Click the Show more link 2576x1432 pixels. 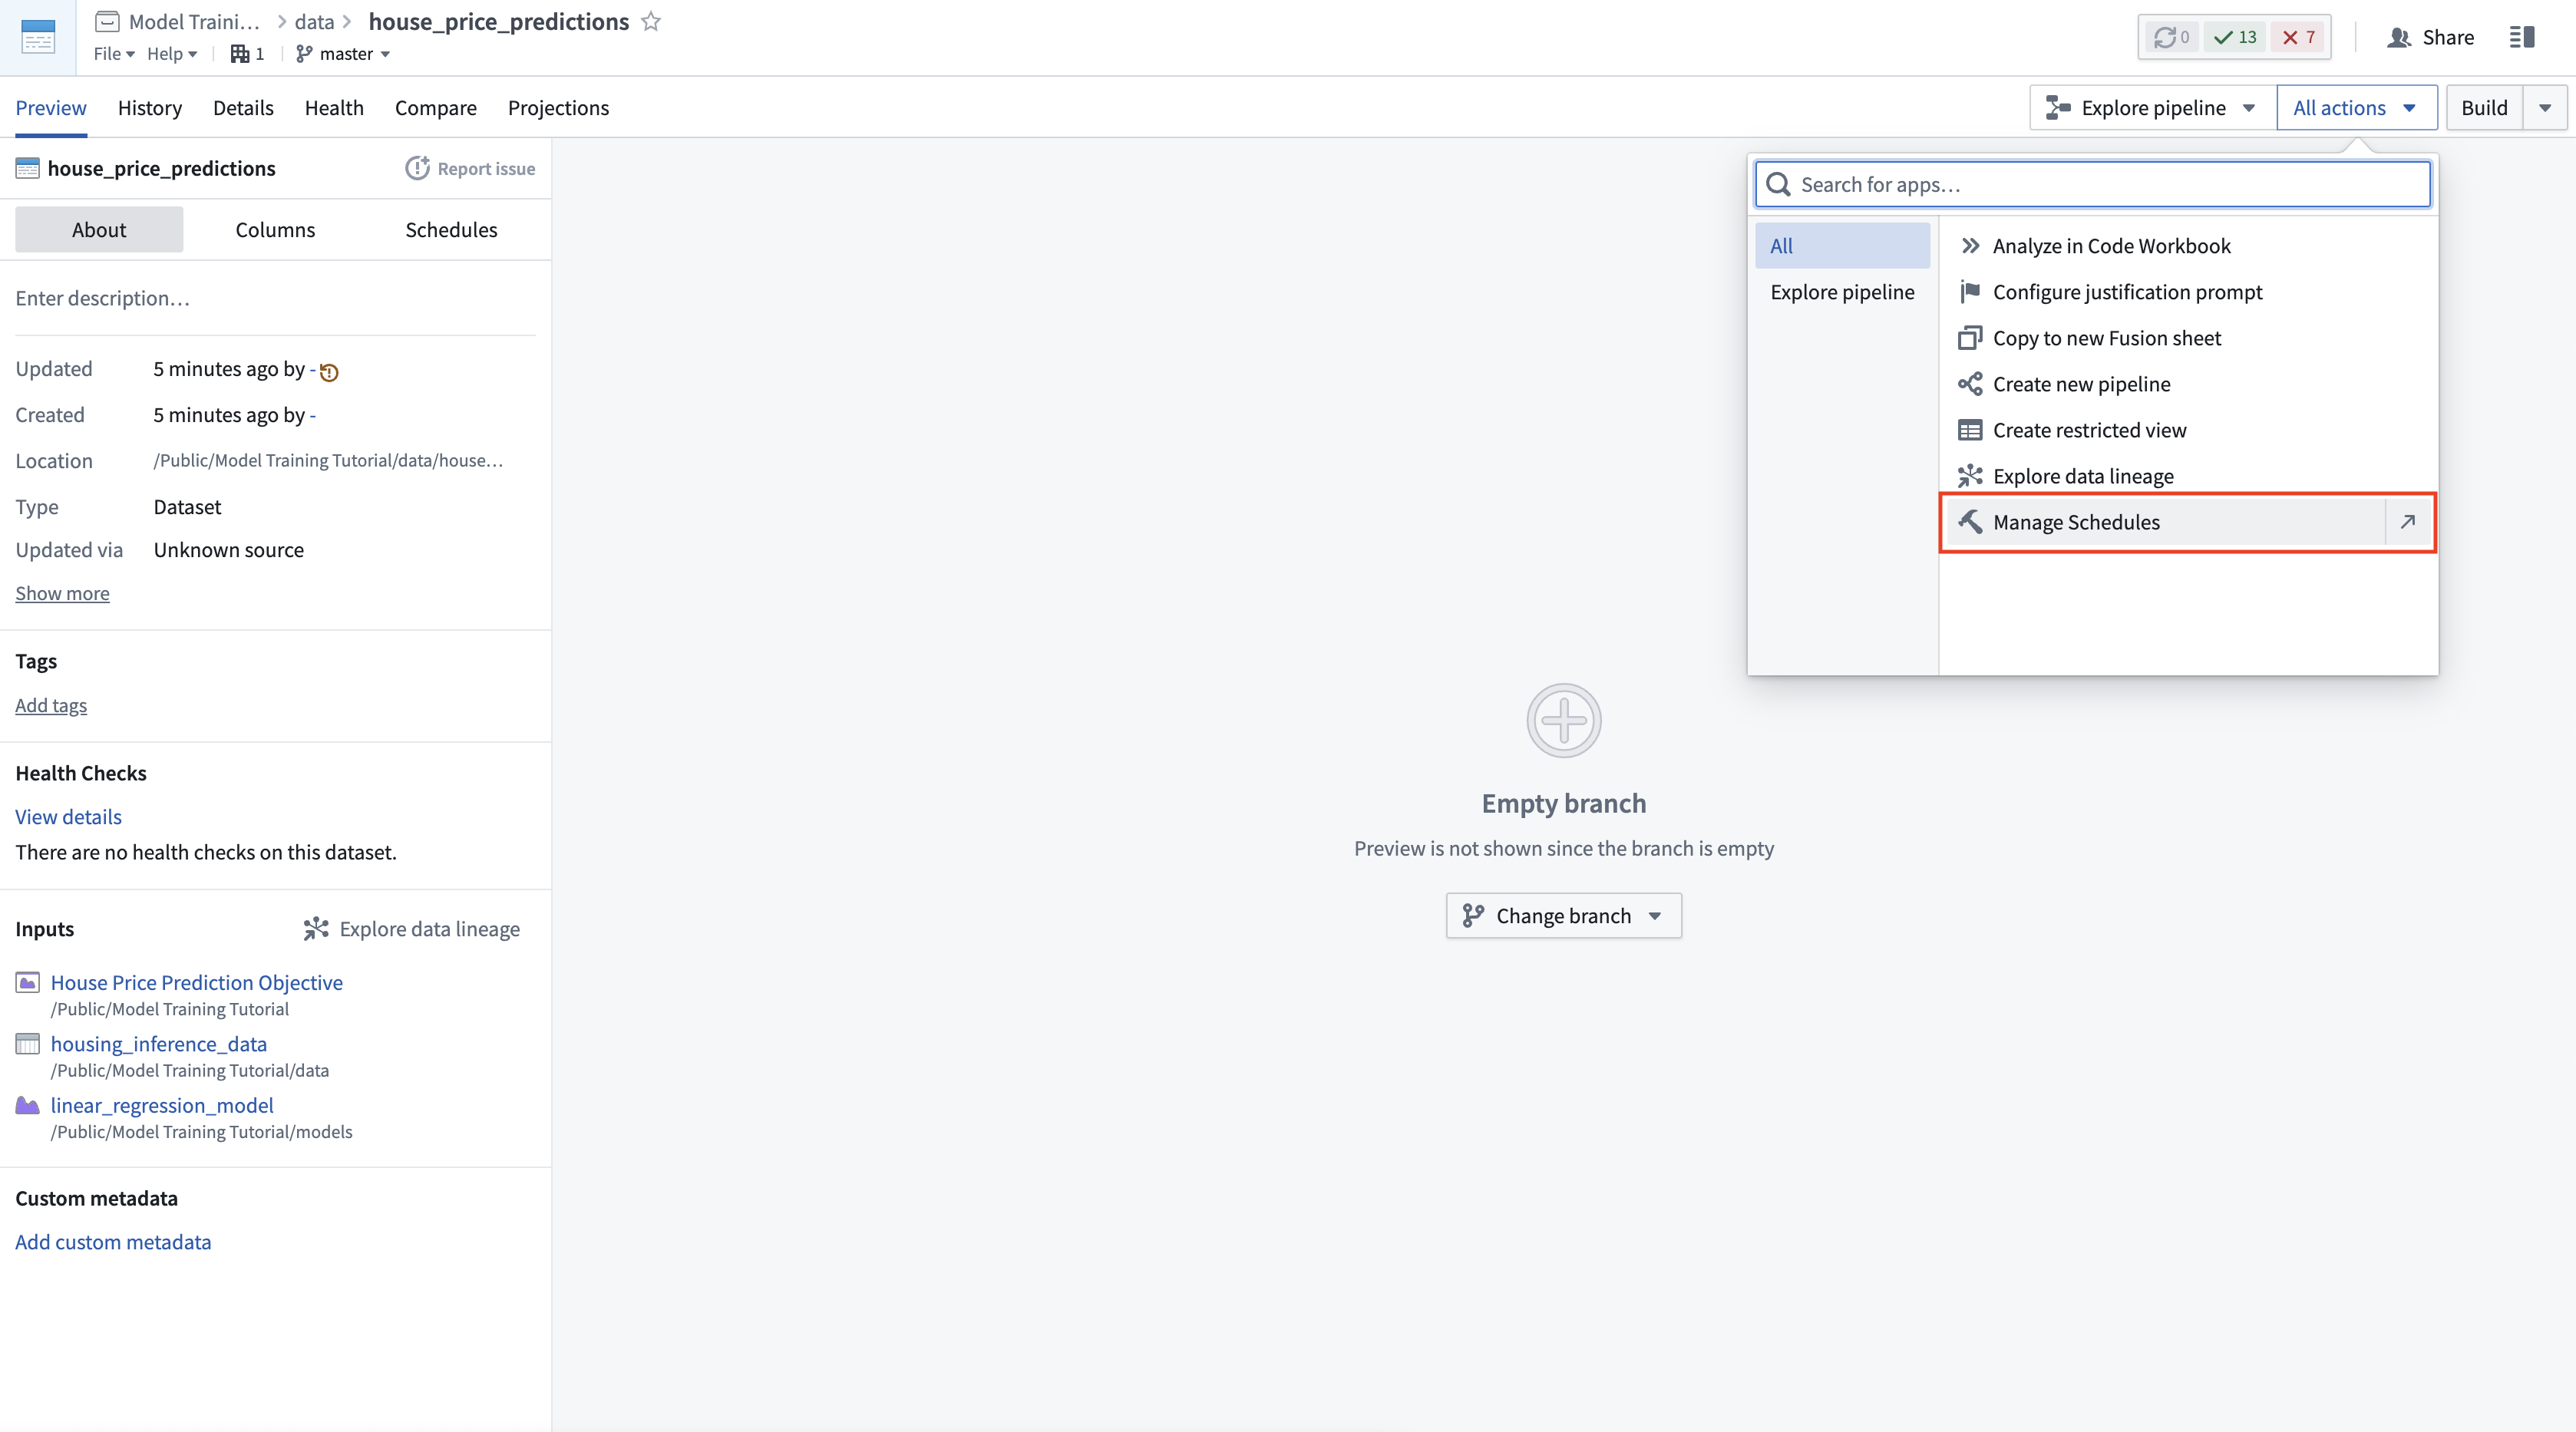coord(62,593)
